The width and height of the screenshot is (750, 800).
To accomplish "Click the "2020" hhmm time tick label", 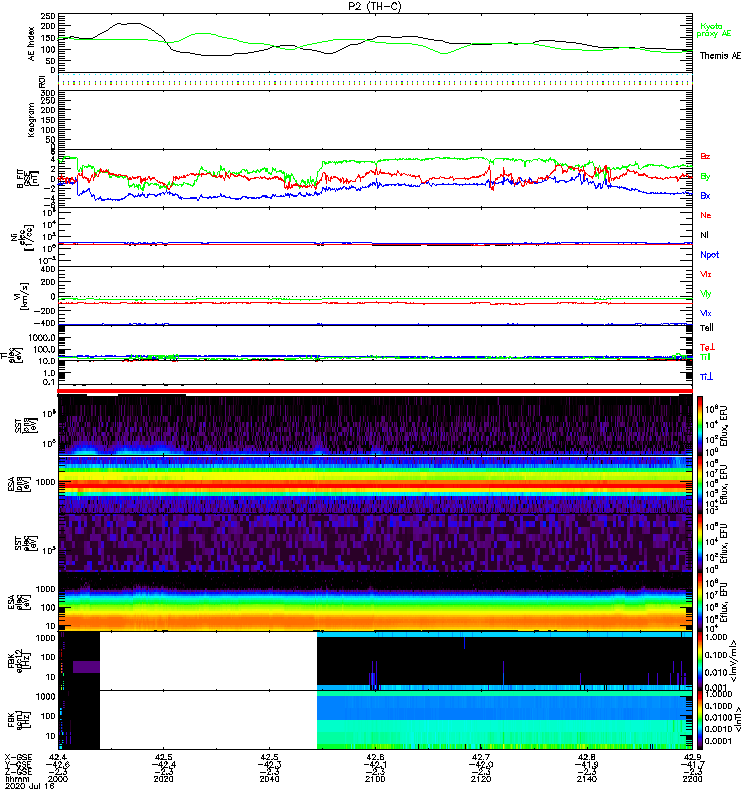I will pyautogui.click(x=163, y=779).
